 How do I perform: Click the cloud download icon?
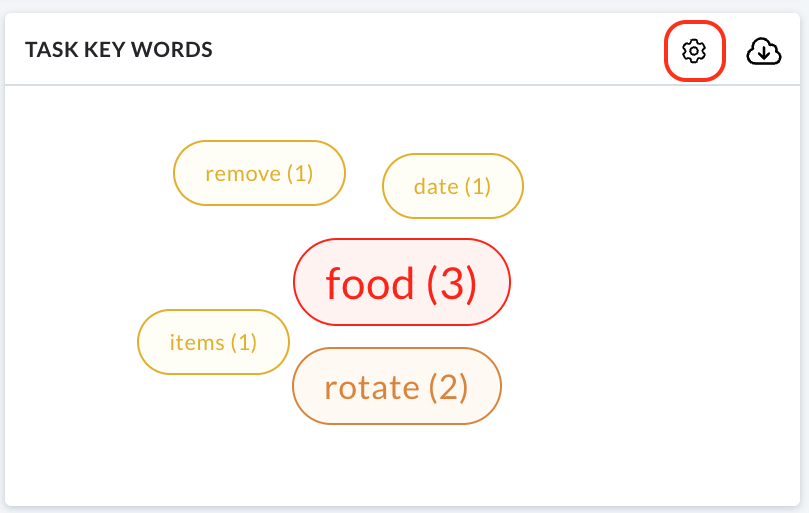coord(764,51)
